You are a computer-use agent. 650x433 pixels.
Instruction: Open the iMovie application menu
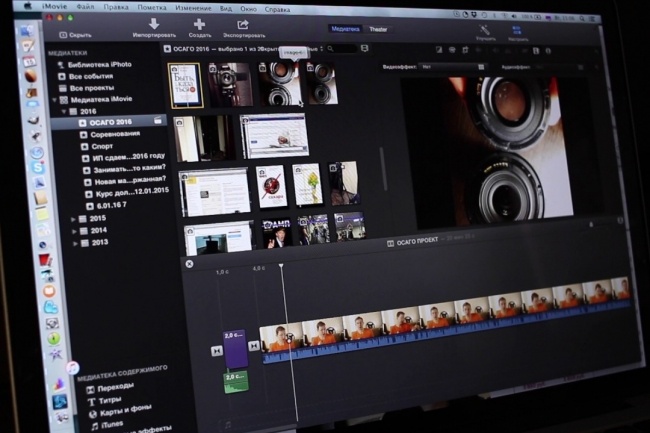55,6
